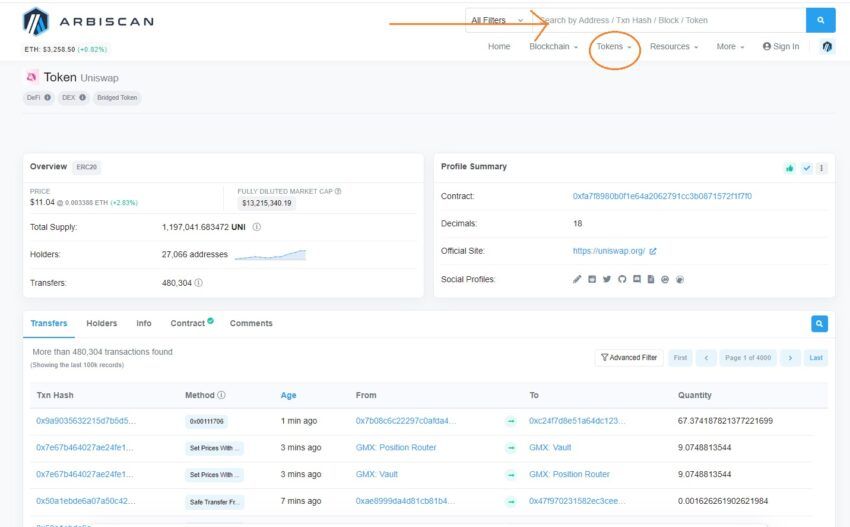Open the Contract tab
The width and height of the screenshot is (850, 527).
191,323
